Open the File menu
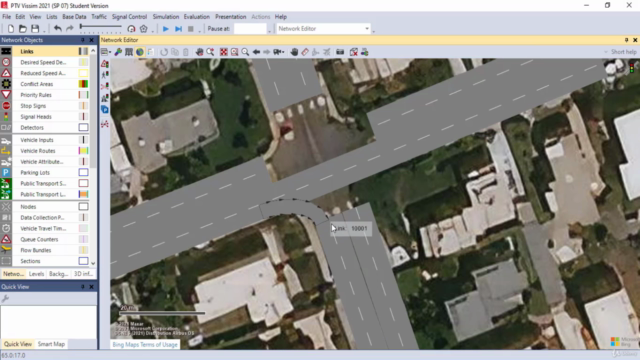640x360 pixels. 7,17
